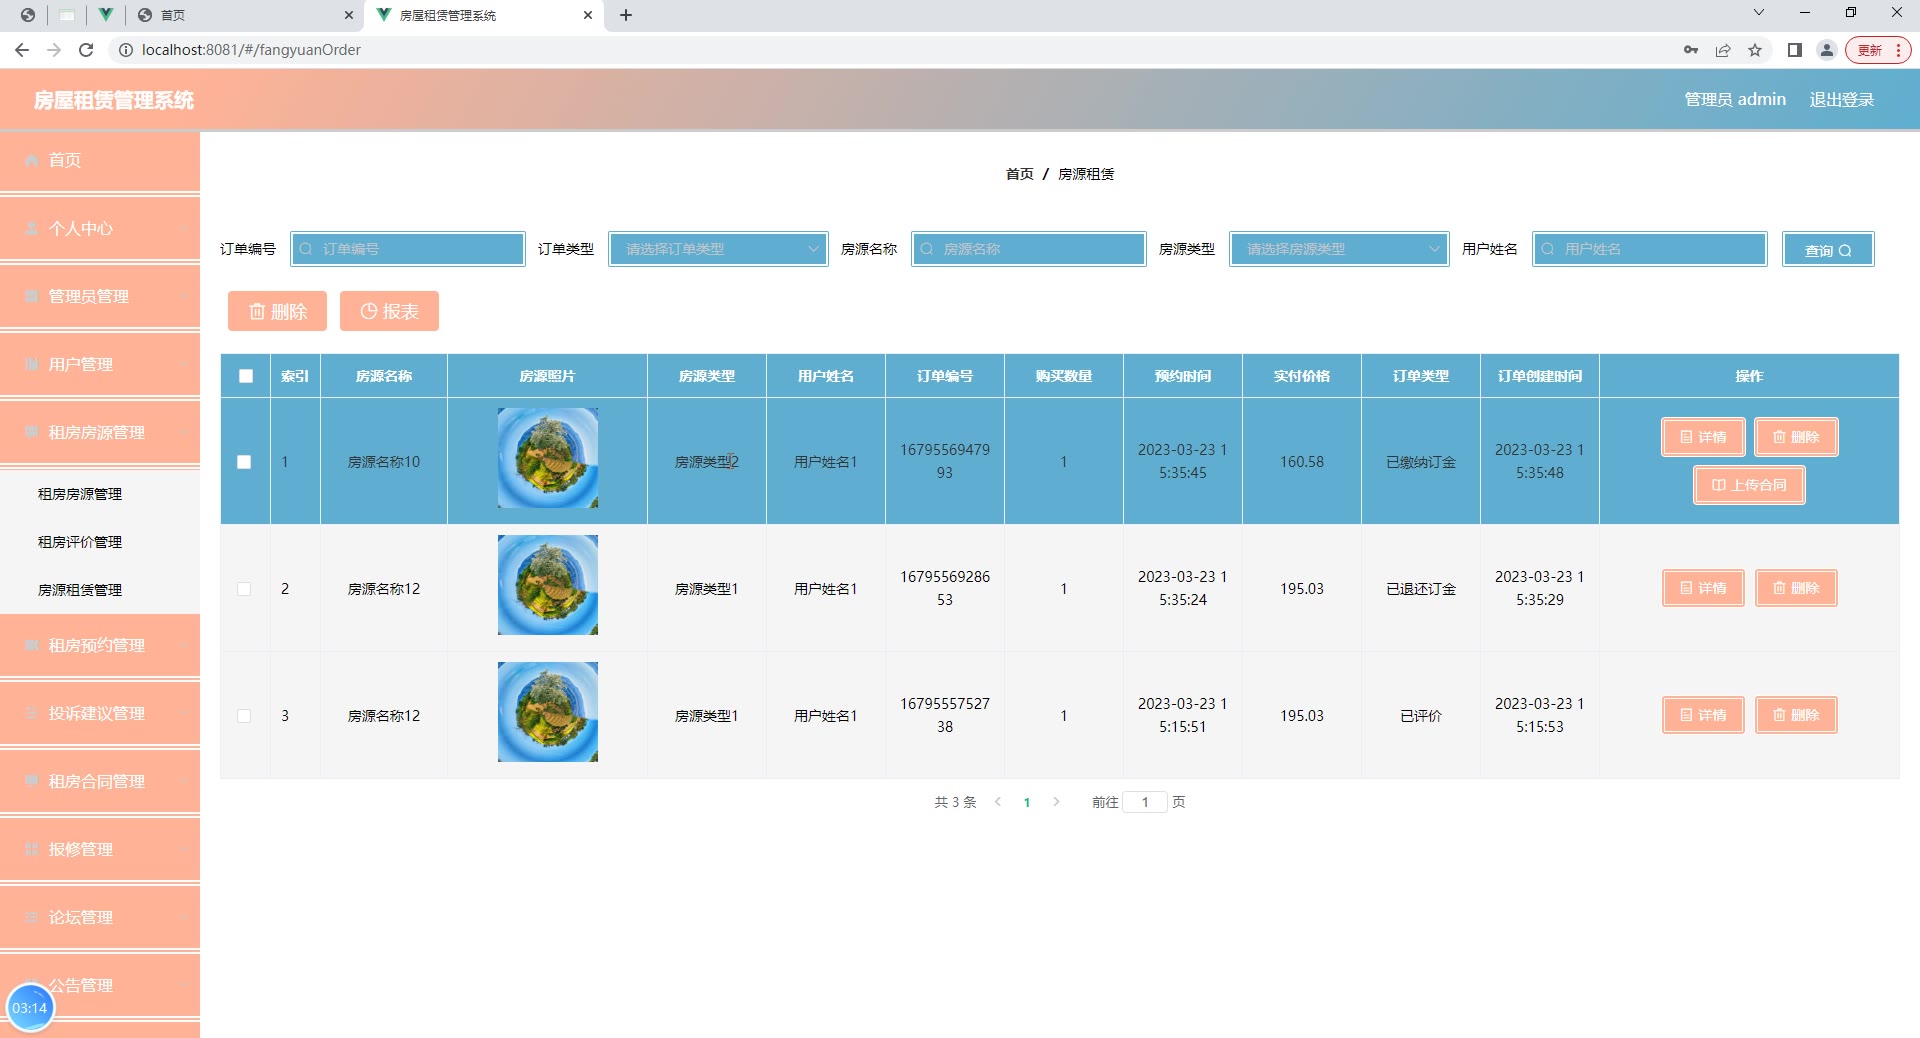The width and height of the screenshot is (1920, 1038).
Task: Click 上传合同 for the first order
Action: 1749,485
